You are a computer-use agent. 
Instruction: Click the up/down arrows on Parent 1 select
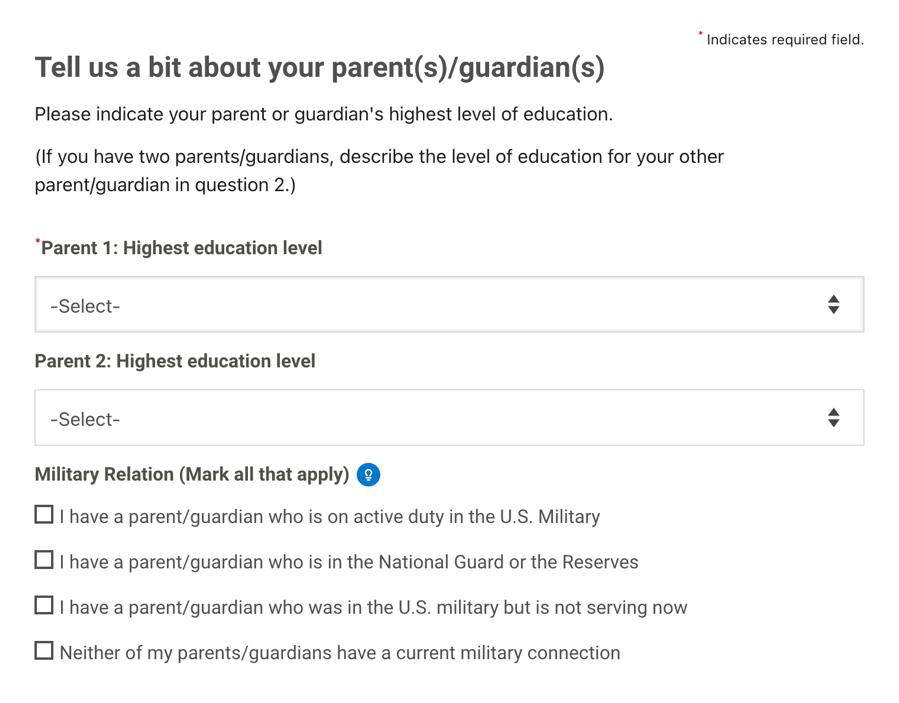(x=833, y=304)
